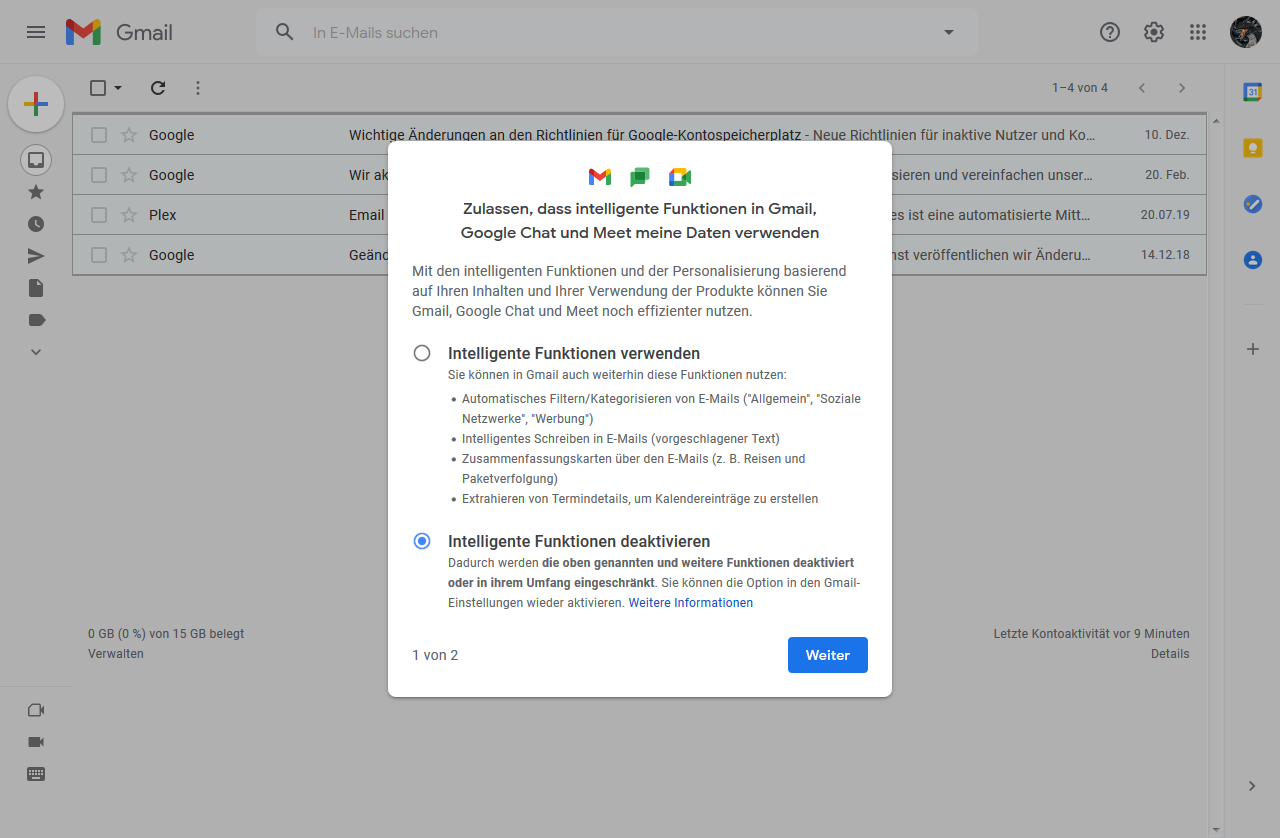Click the scrollbar down arrow
The width and height of the screenshot is (1280, 838).
1216,829
